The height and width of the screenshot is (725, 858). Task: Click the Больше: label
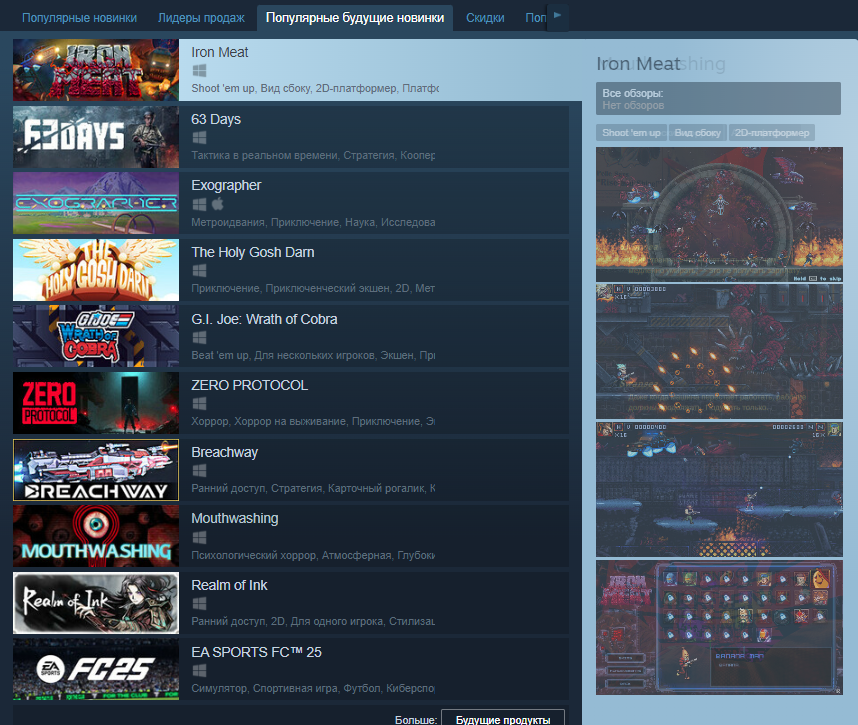coord(416,720)
